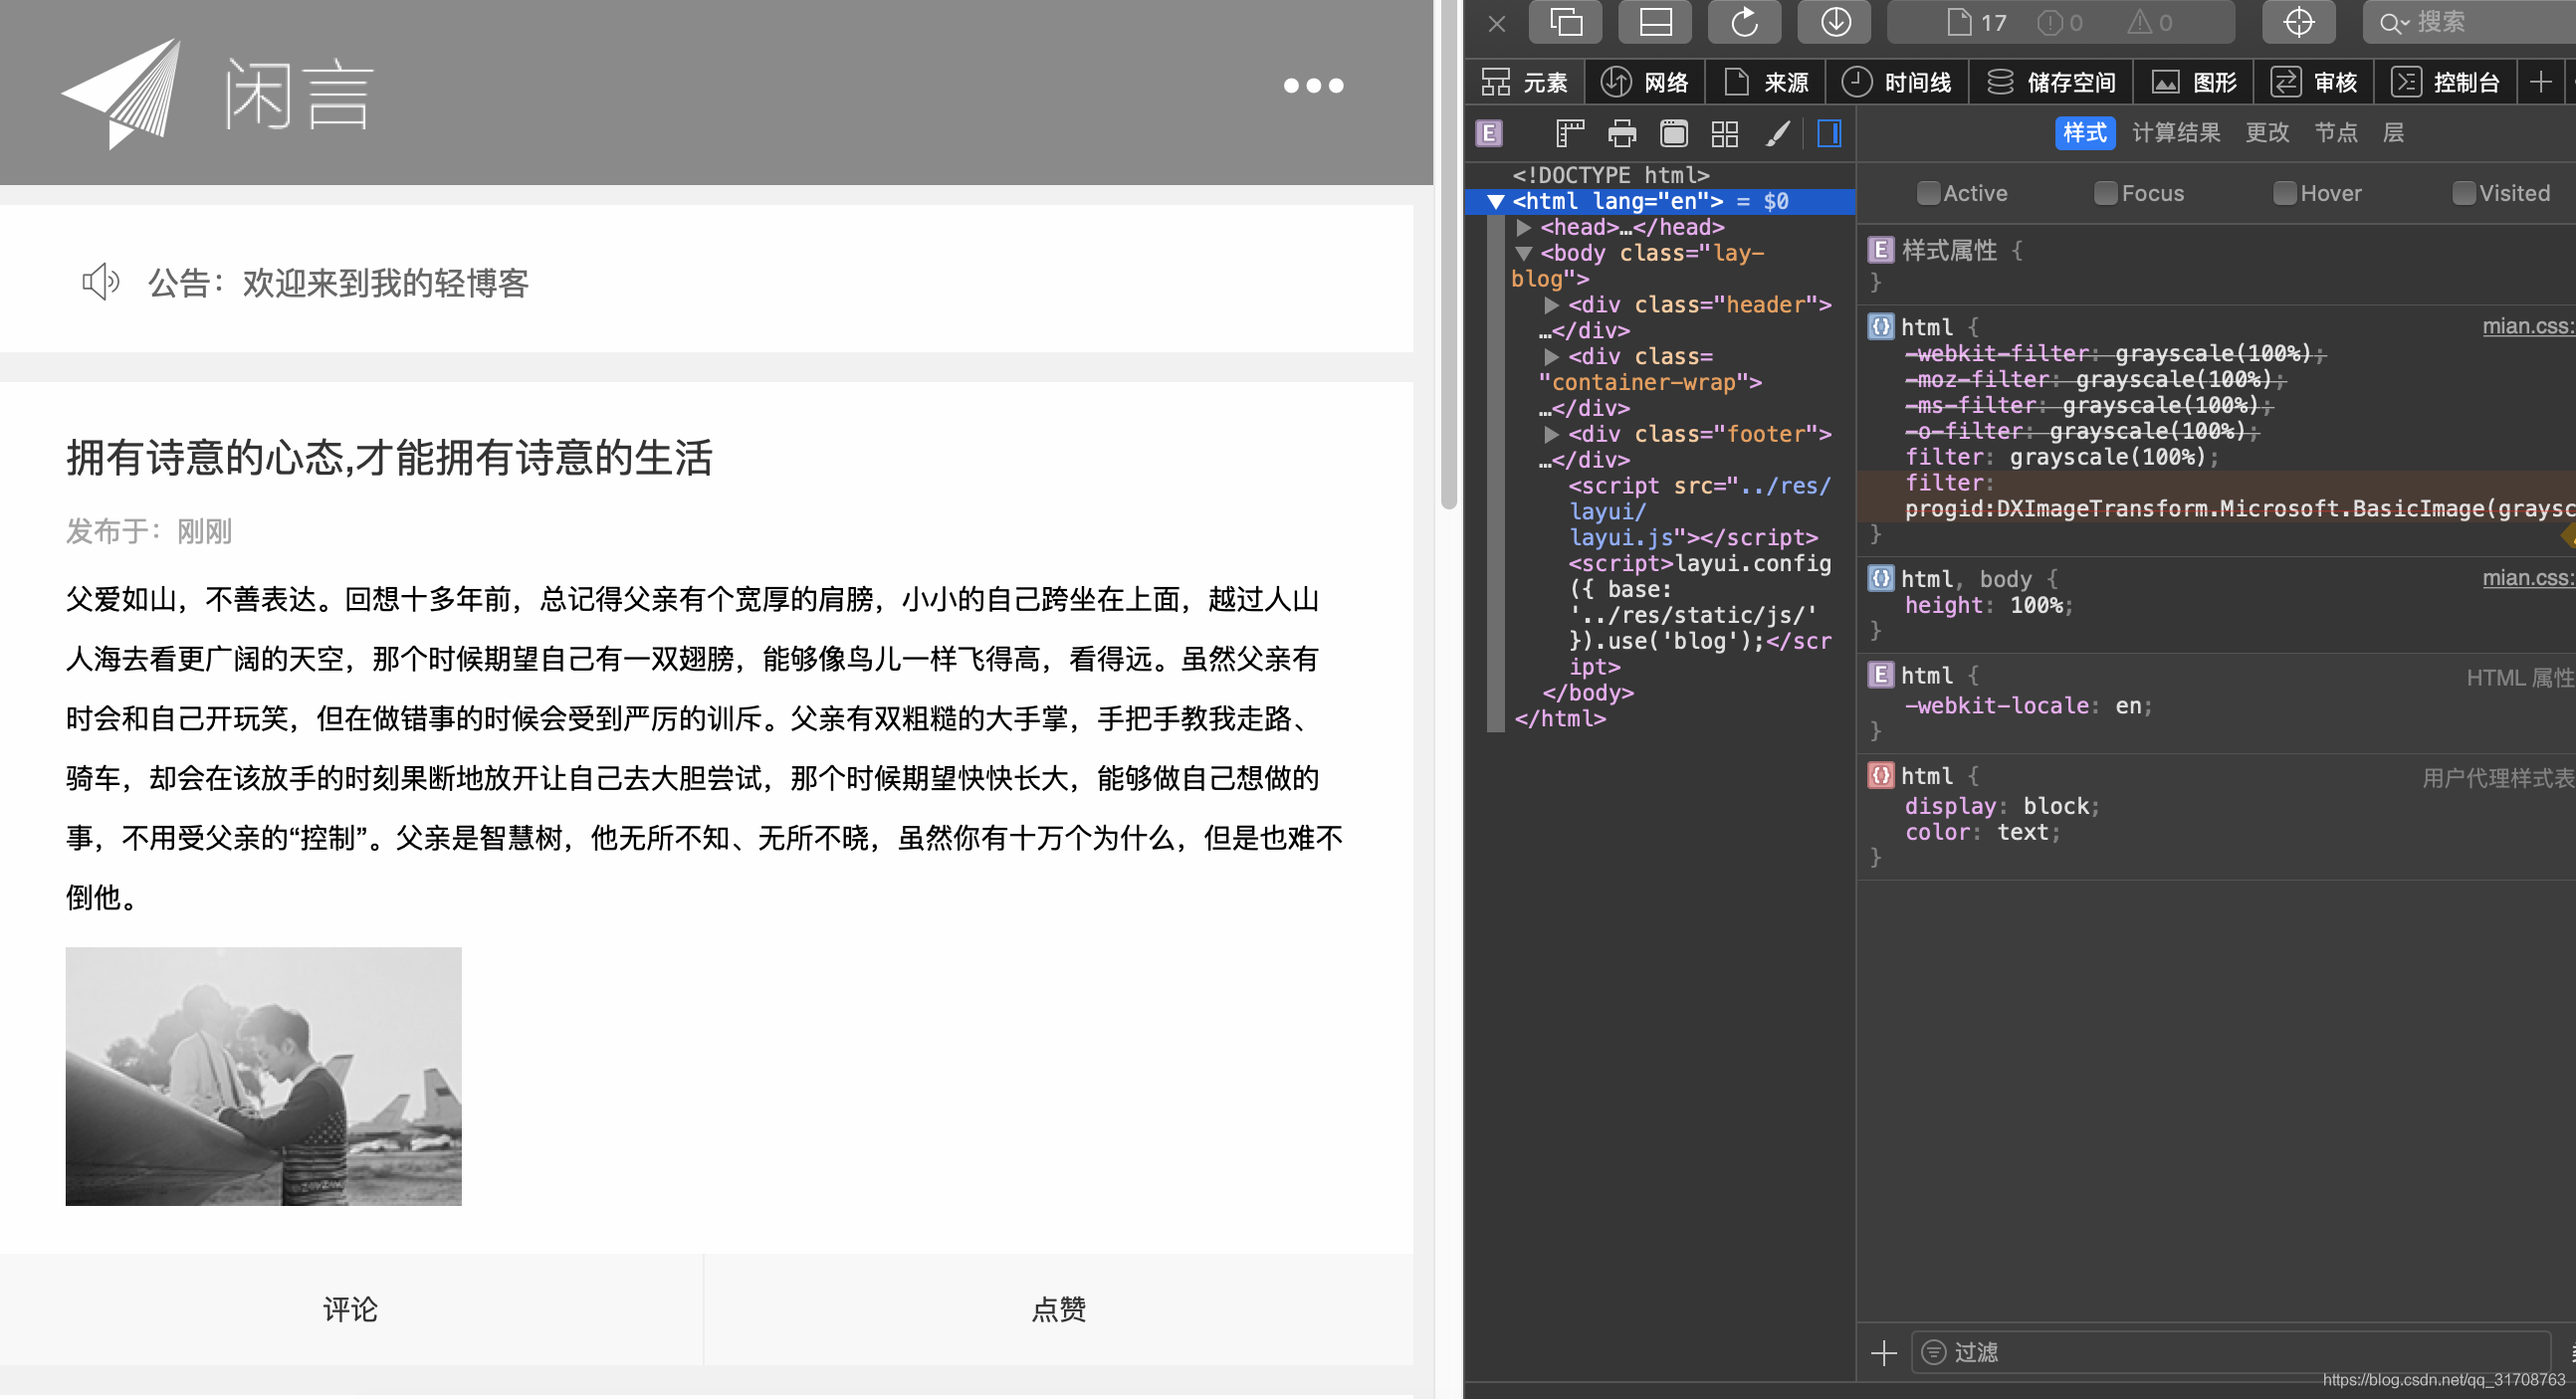Click the force appearance window icon
This screenshot has width=2576, height=1399.
[x=1673, y=133]
